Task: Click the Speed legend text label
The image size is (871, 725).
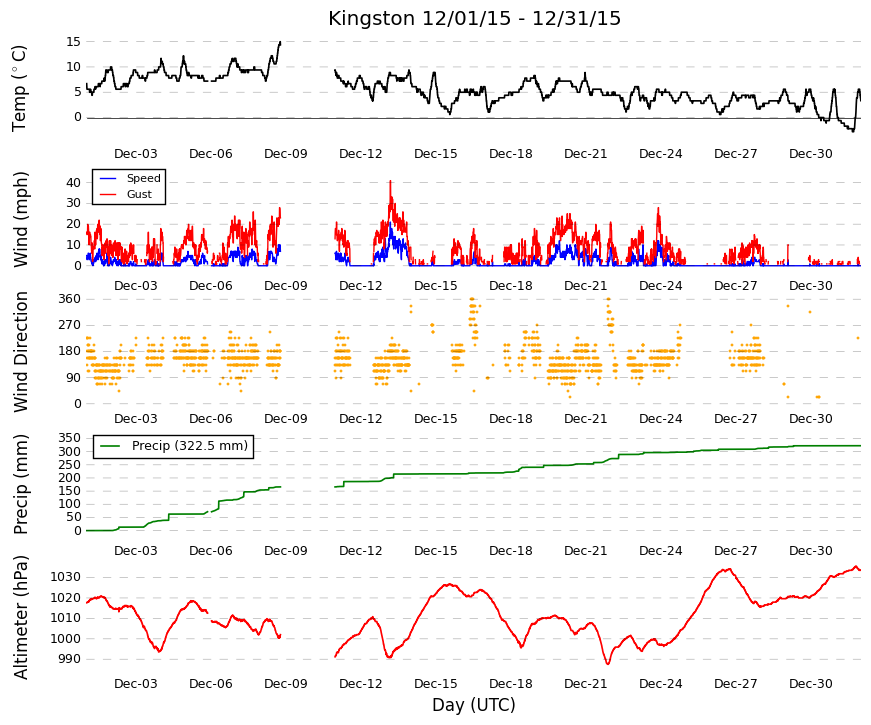Action: [143, 178]
